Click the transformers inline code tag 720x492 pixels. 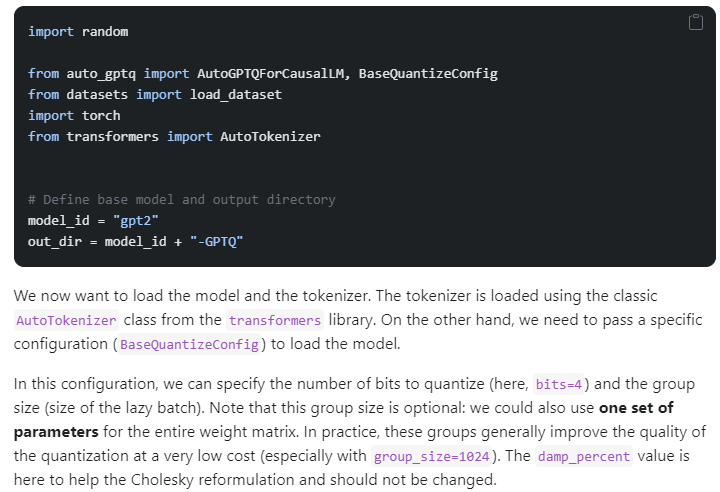(x=275, y=321)
